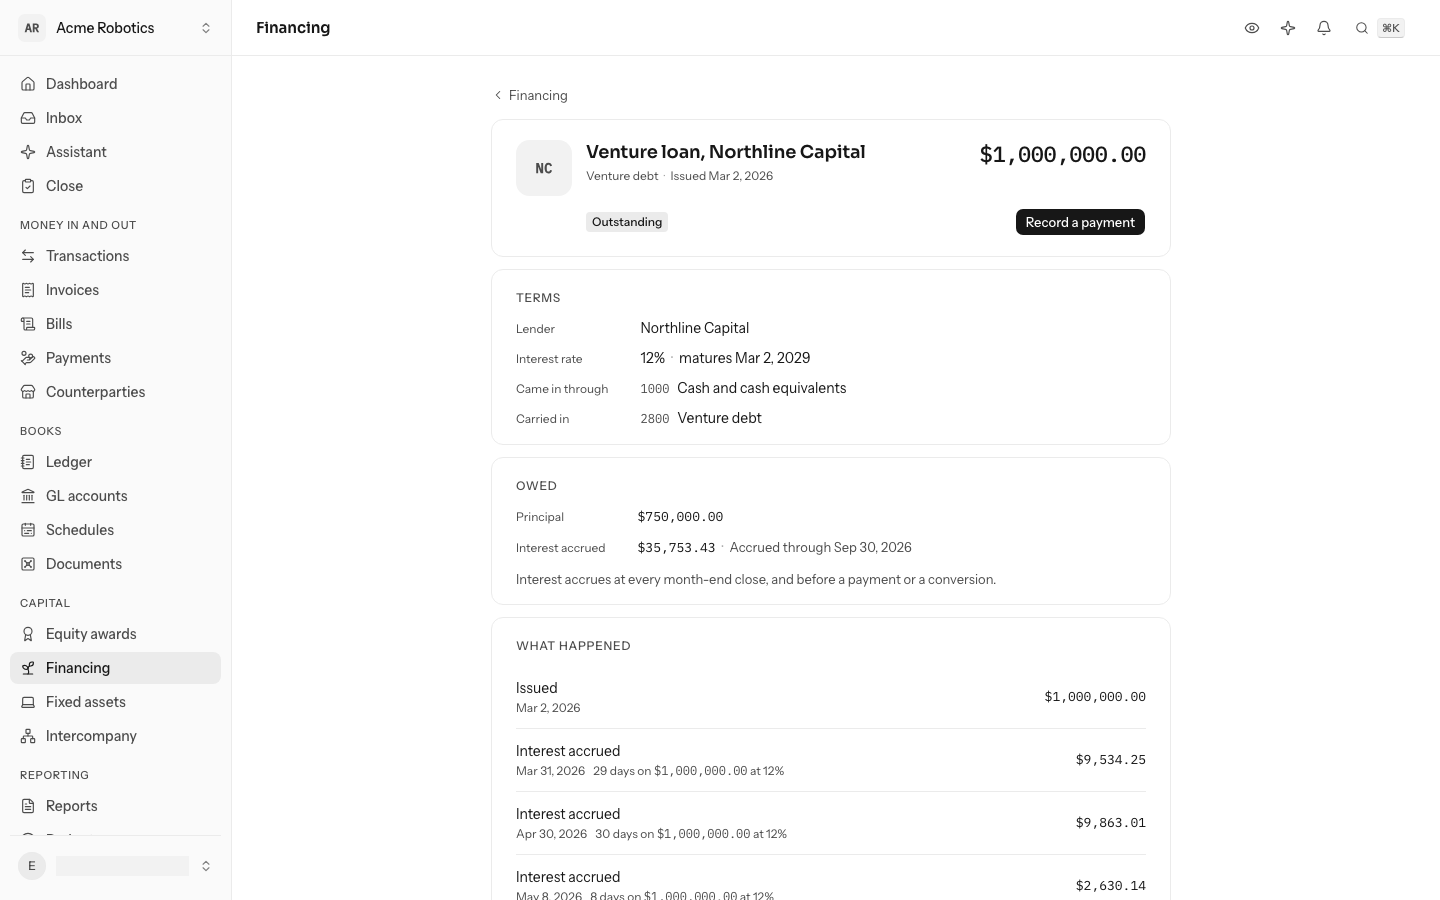Click the Assistant sparkle icon in sidebar
This screenshot has height=900, width=1440.
coord(28,152)
